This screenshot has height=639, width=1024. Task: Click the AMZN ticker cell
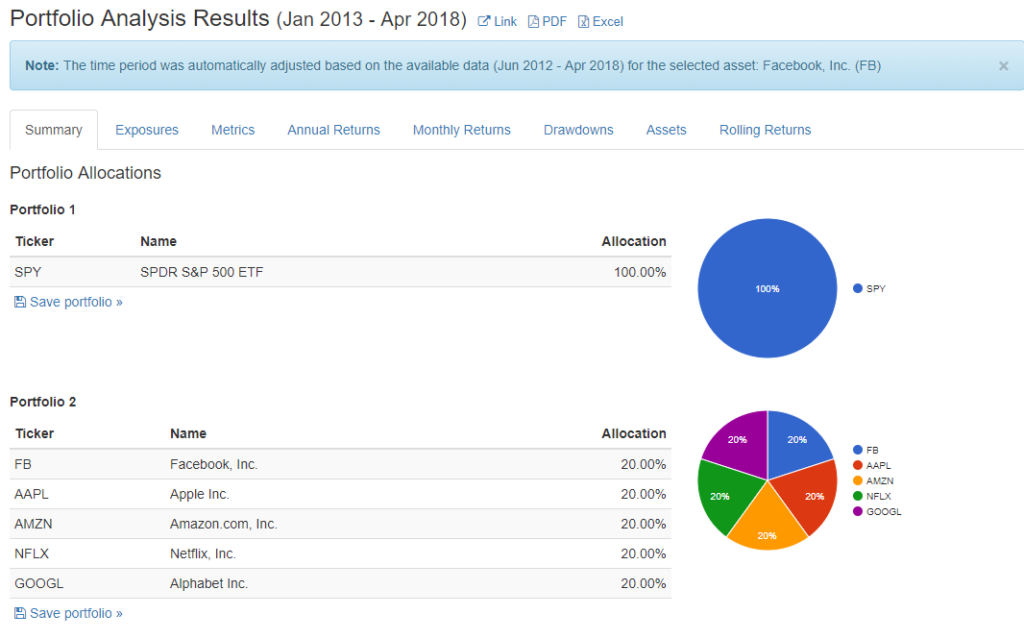click(x=33, y=524)
